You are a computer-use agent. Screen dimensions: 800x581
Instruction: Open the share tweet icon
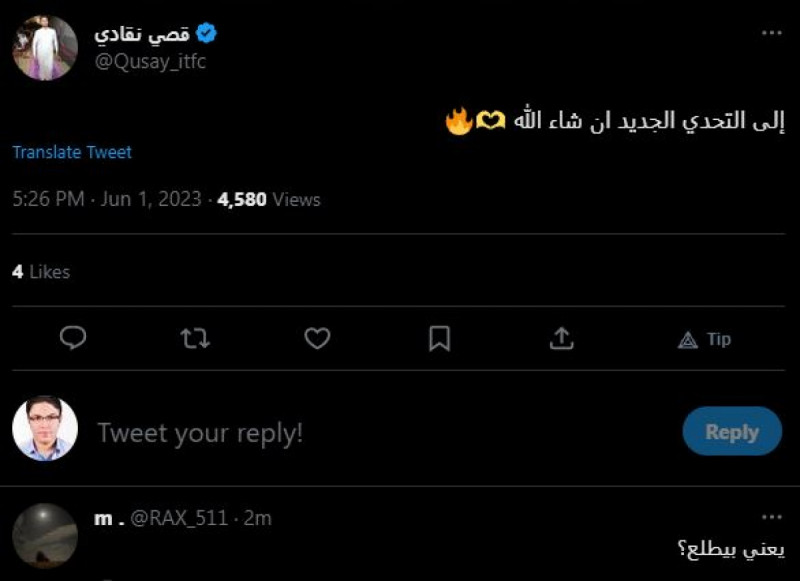[561, 338]
